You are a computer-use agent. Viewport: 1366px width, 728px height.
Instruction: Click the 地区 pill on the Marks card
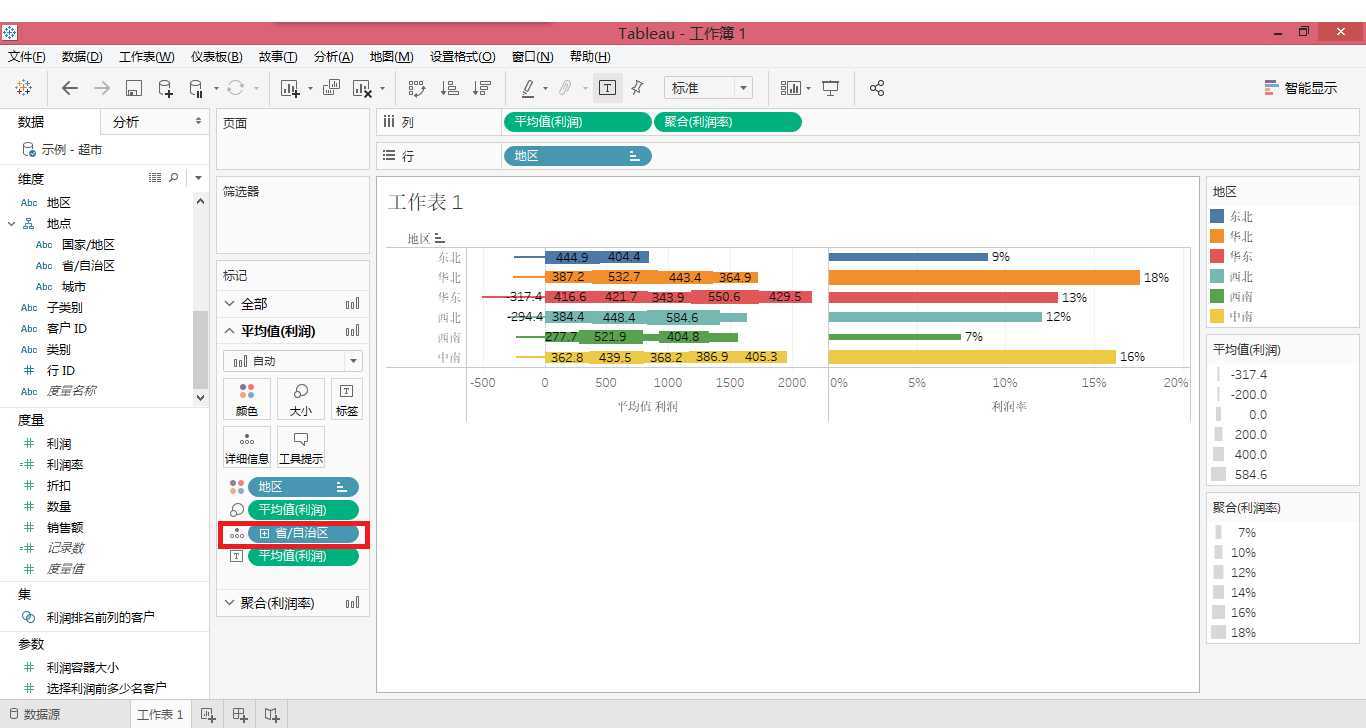click(303, 487)
